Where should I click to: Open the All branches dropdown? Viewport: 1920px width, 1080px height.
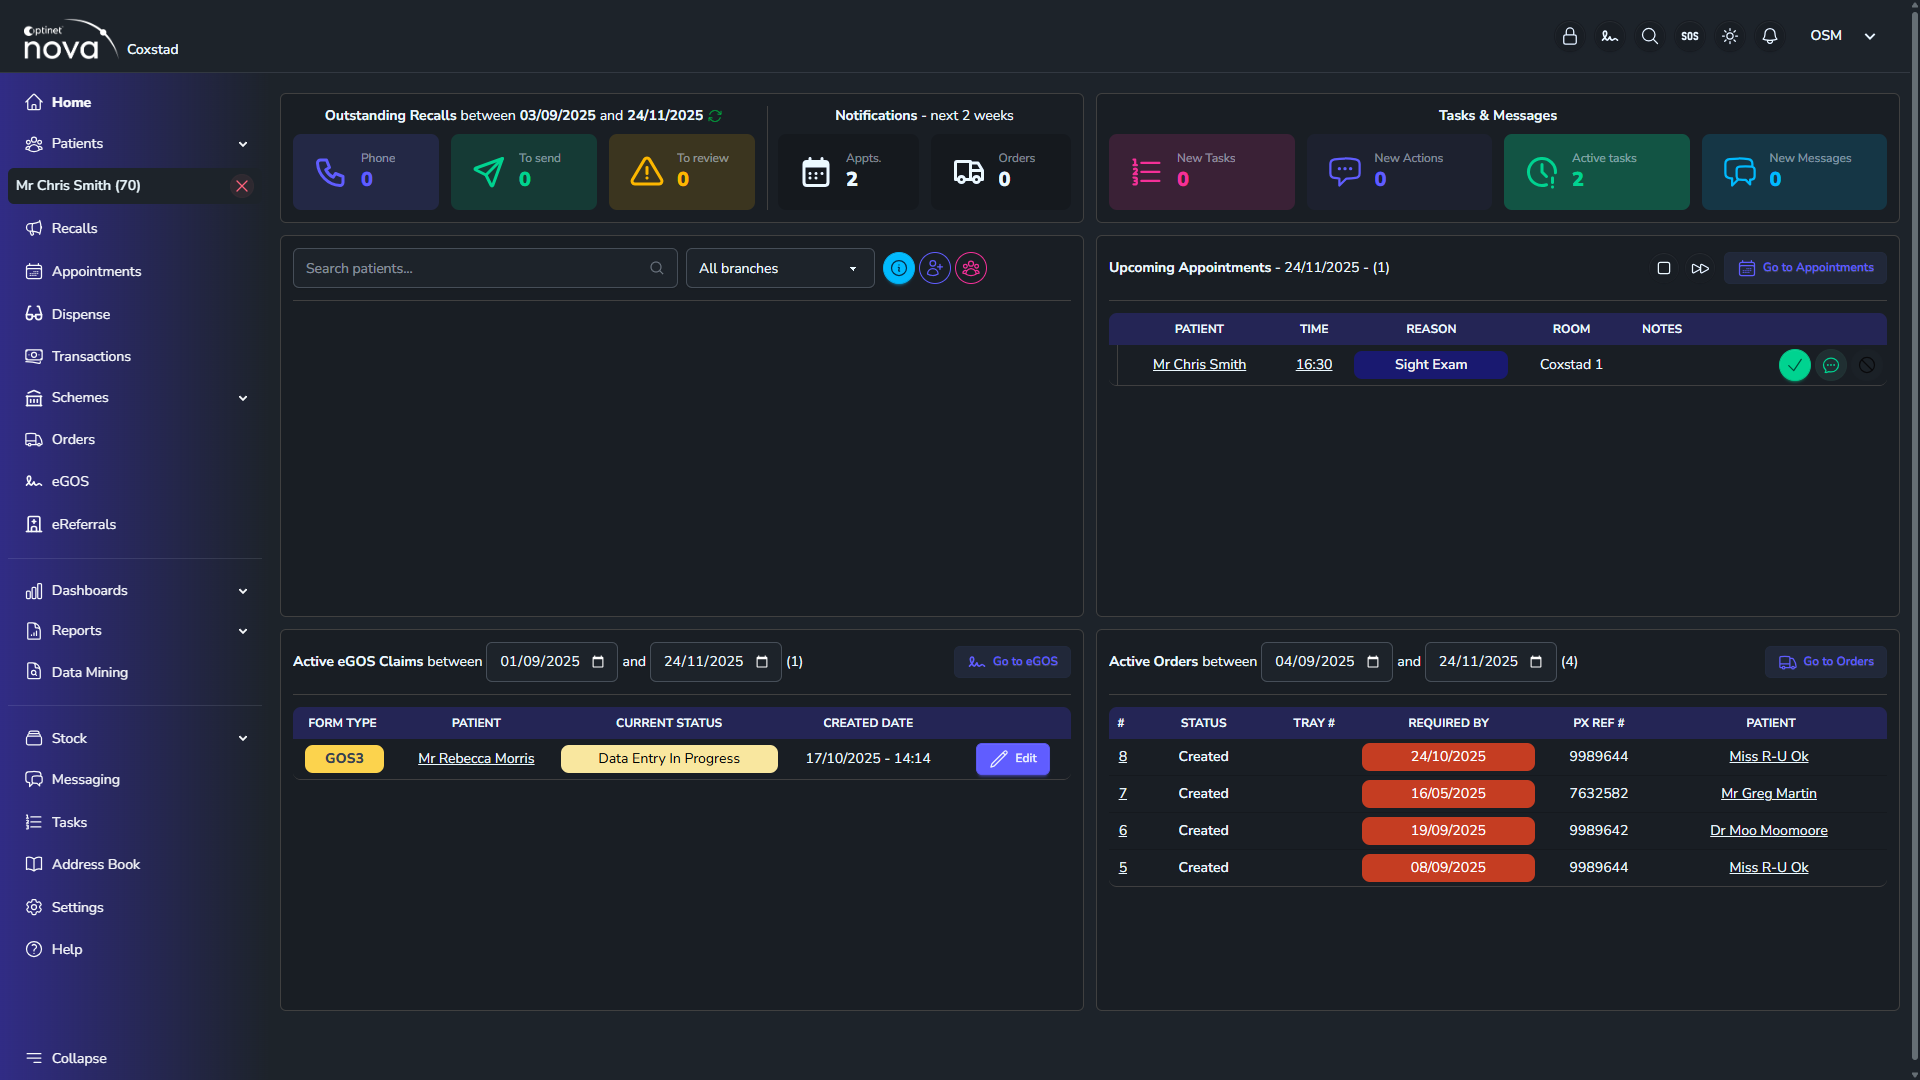pyautogui.click(x=779, y=268)
